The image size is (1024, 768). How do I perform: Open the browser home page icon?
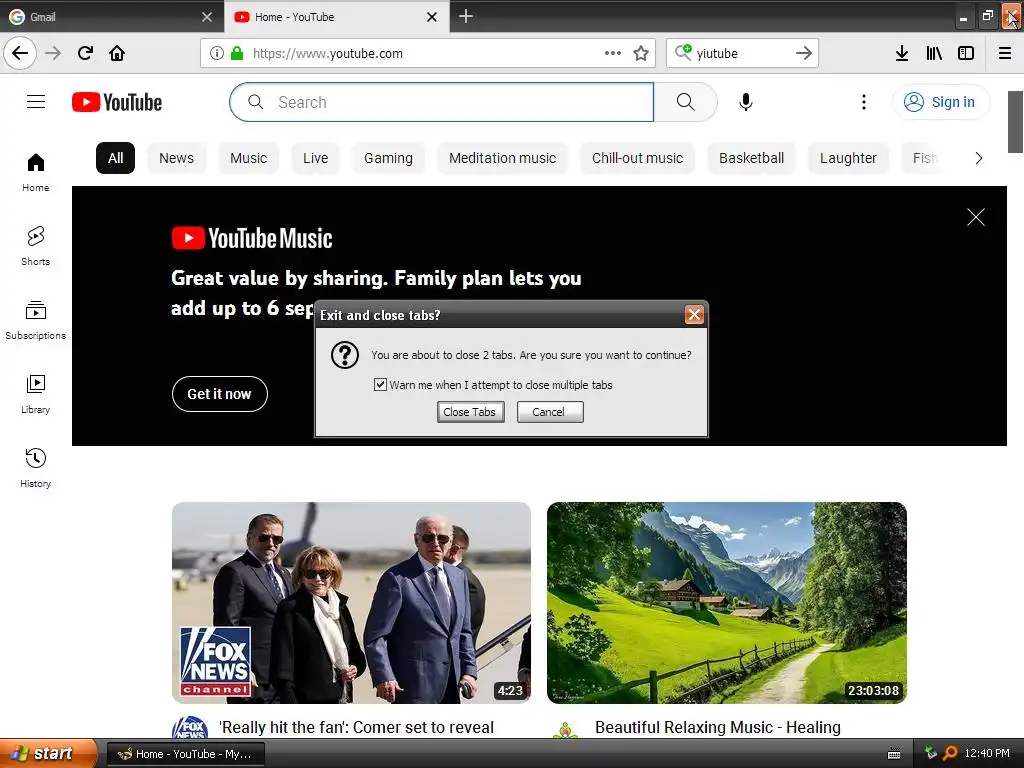[117, 53]
